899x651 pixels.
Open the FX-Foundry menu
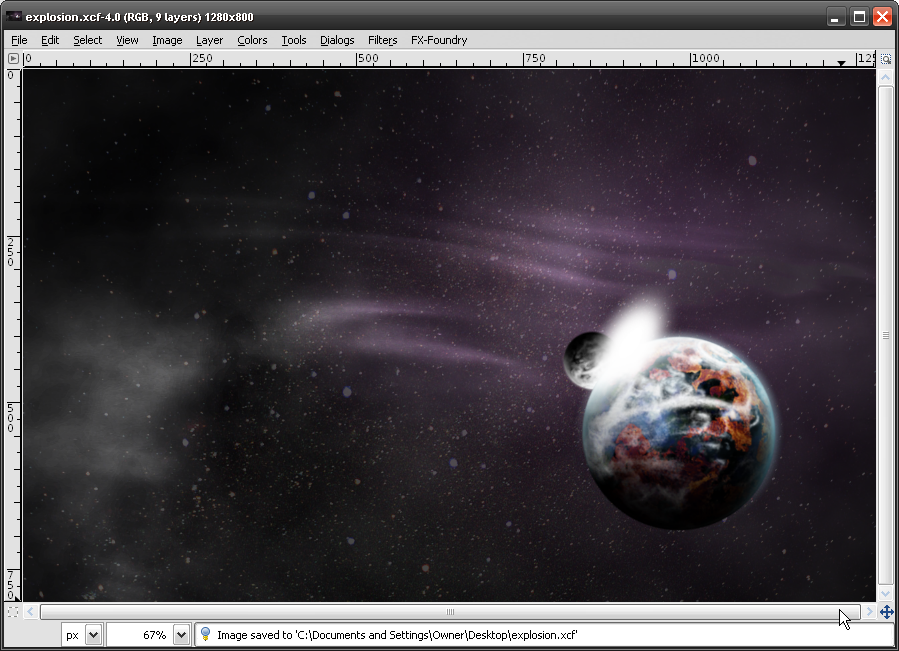439,40
